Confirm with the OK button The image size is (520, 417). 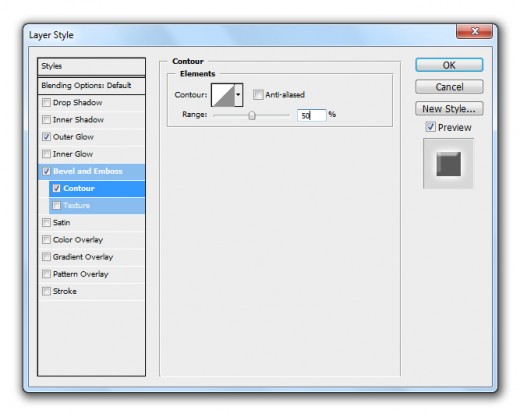pyautogui.click(x=449, y=65)
